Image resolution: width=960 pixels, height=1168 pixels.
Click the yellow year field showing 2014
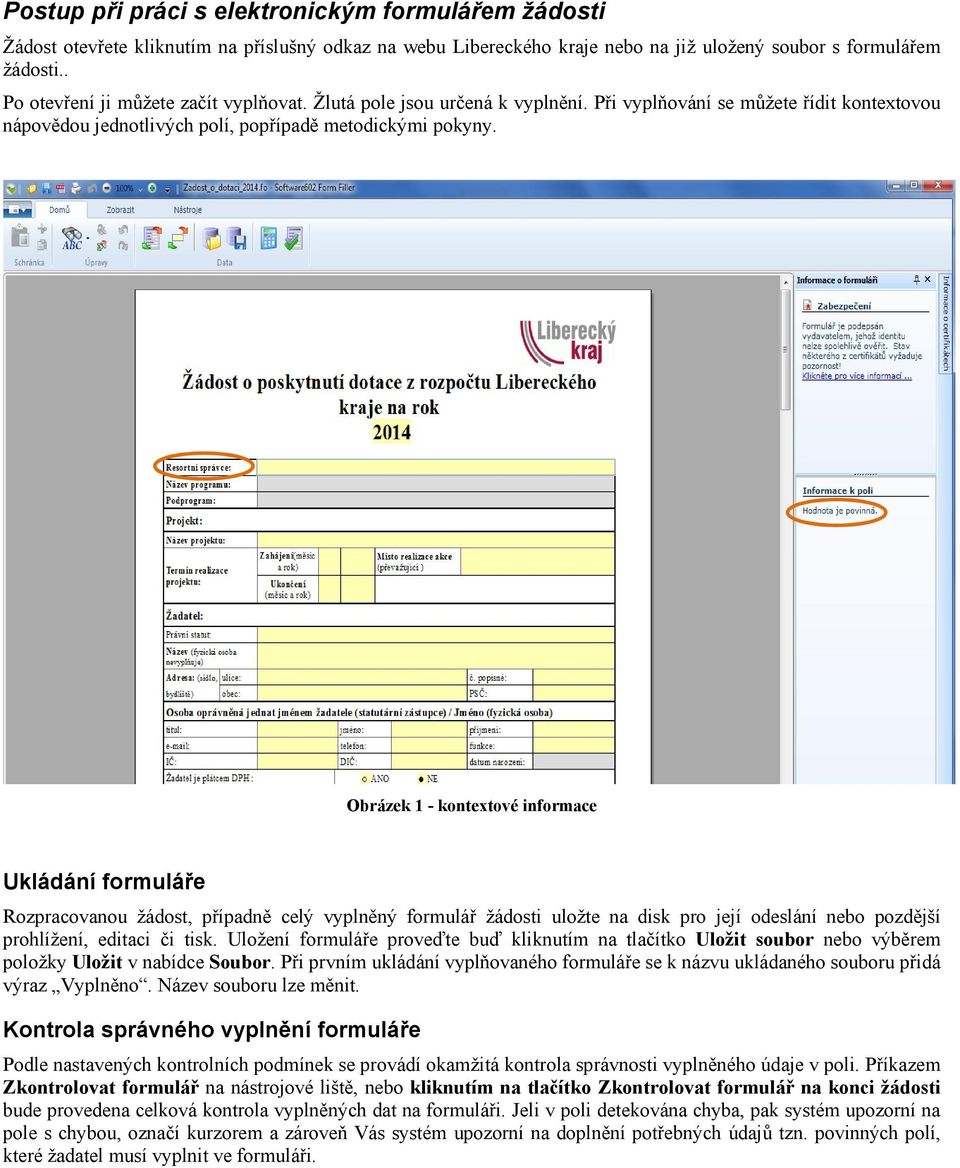coord(392,433)
